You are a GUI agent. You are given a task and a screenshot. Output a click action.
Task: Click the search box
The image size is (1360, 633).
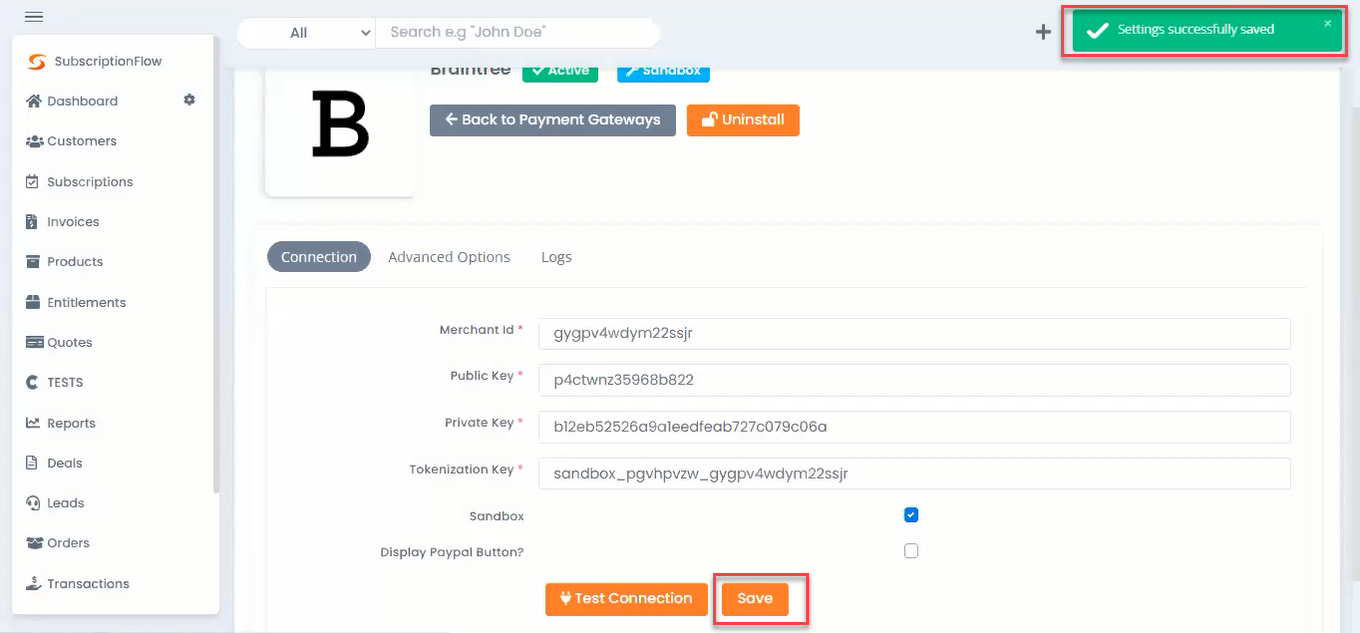click(x=518, y=32)
